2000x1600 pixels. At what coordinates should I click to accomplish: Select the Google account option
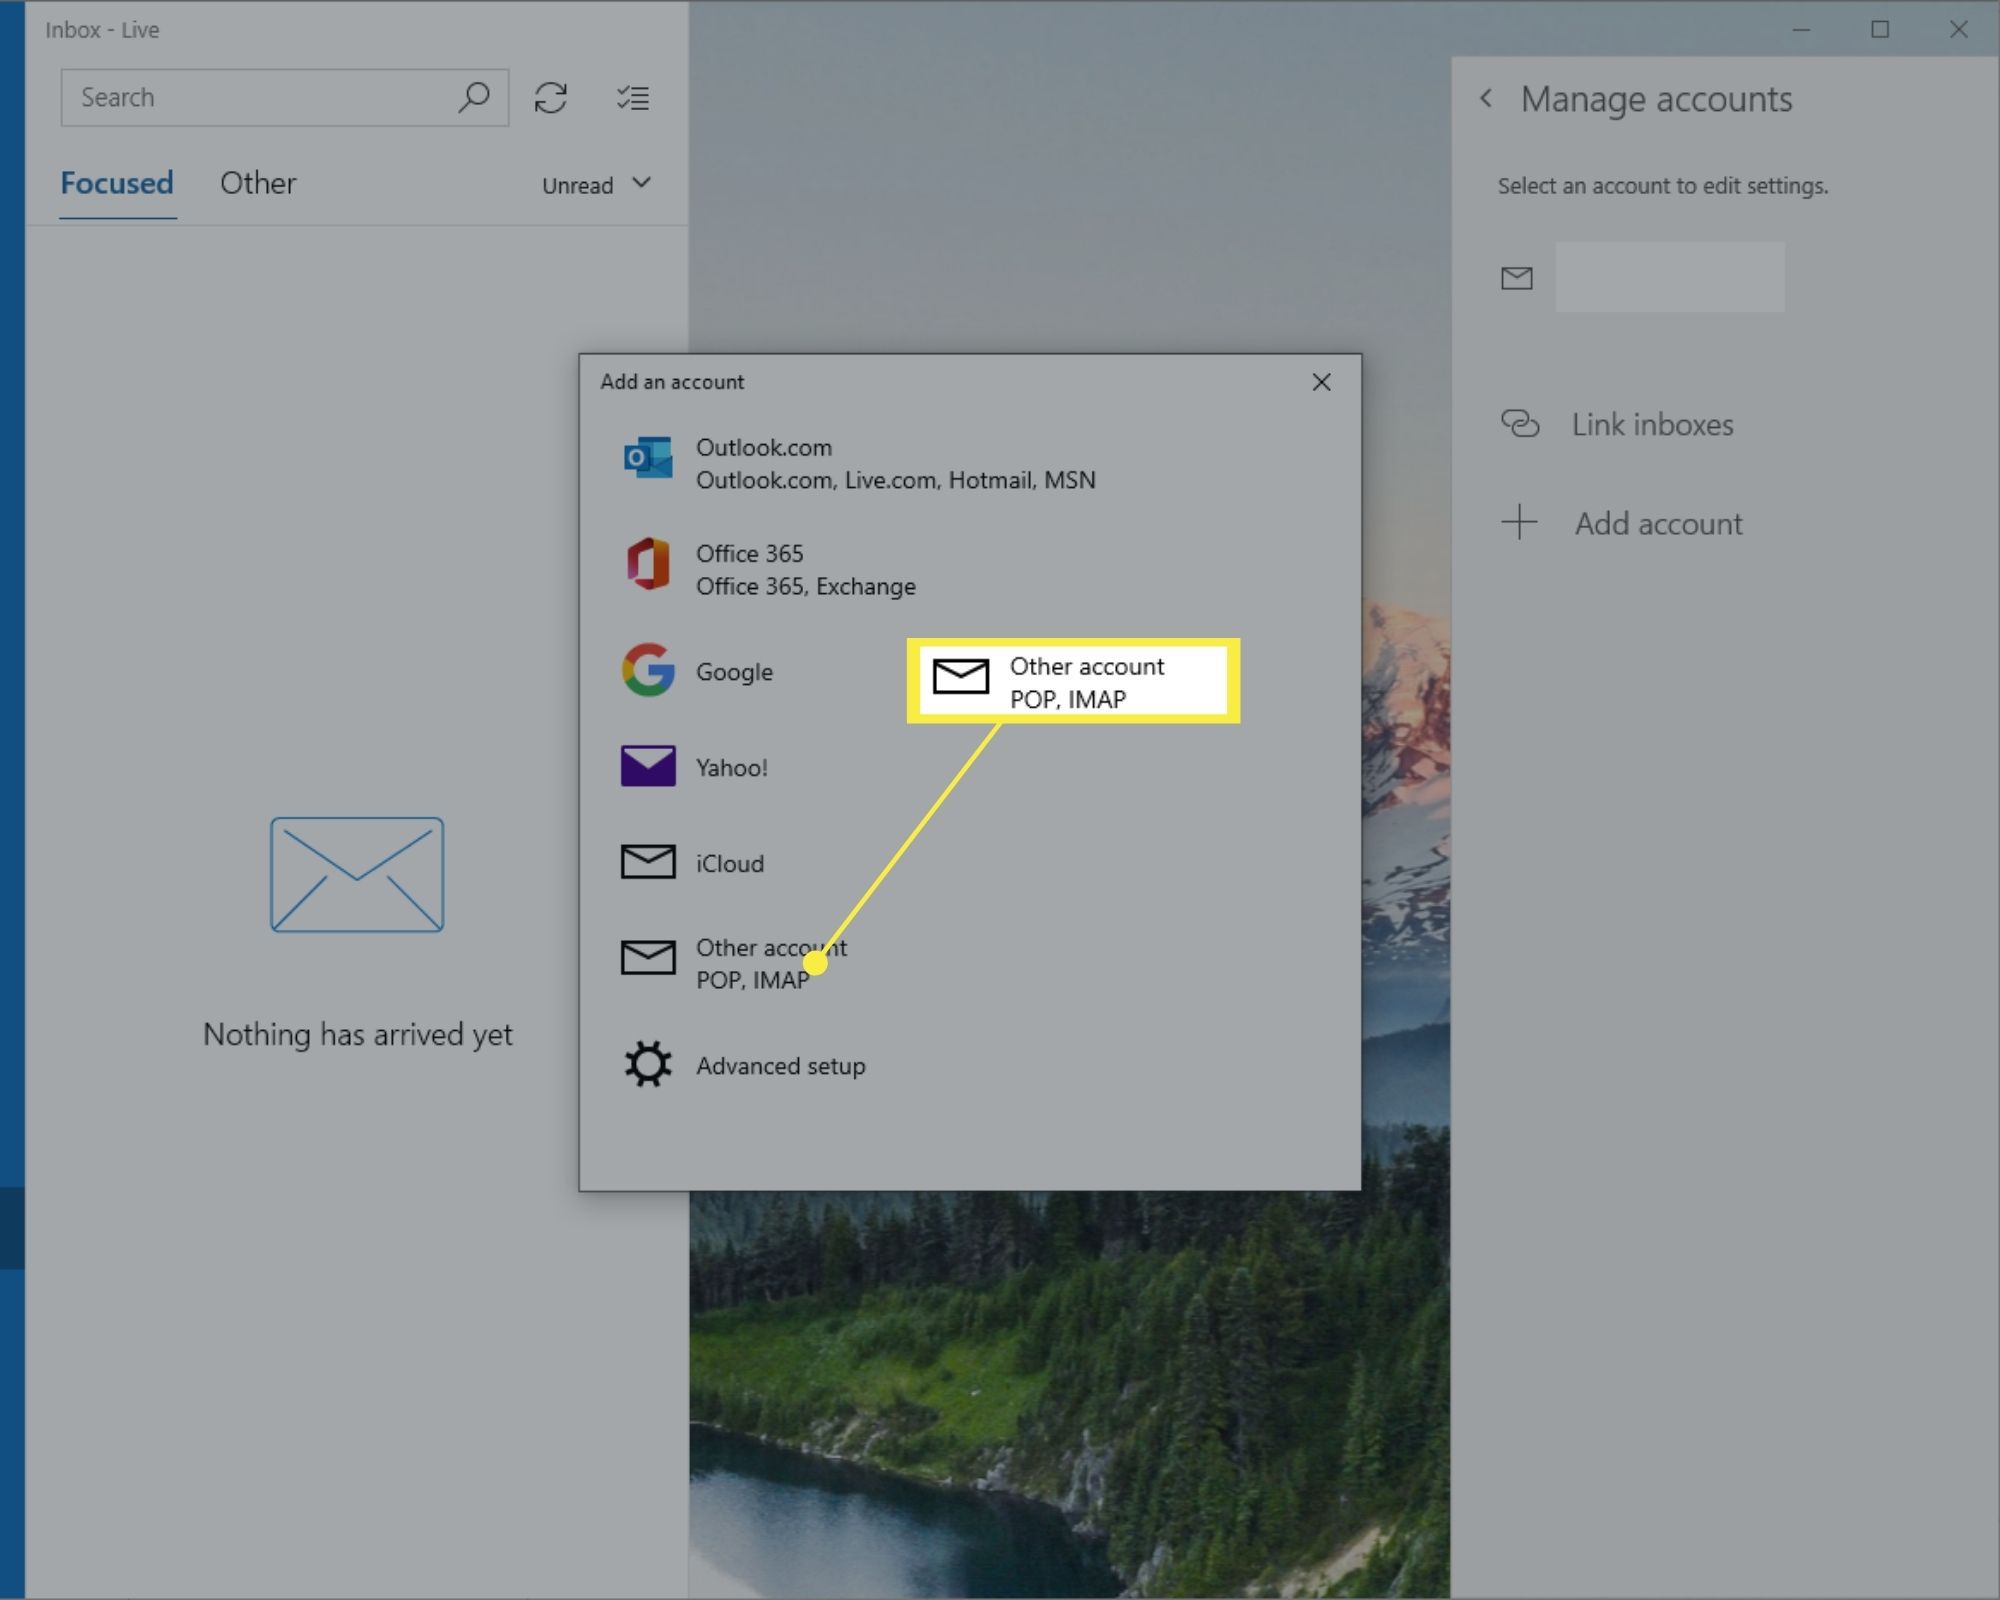pos(735,671)
